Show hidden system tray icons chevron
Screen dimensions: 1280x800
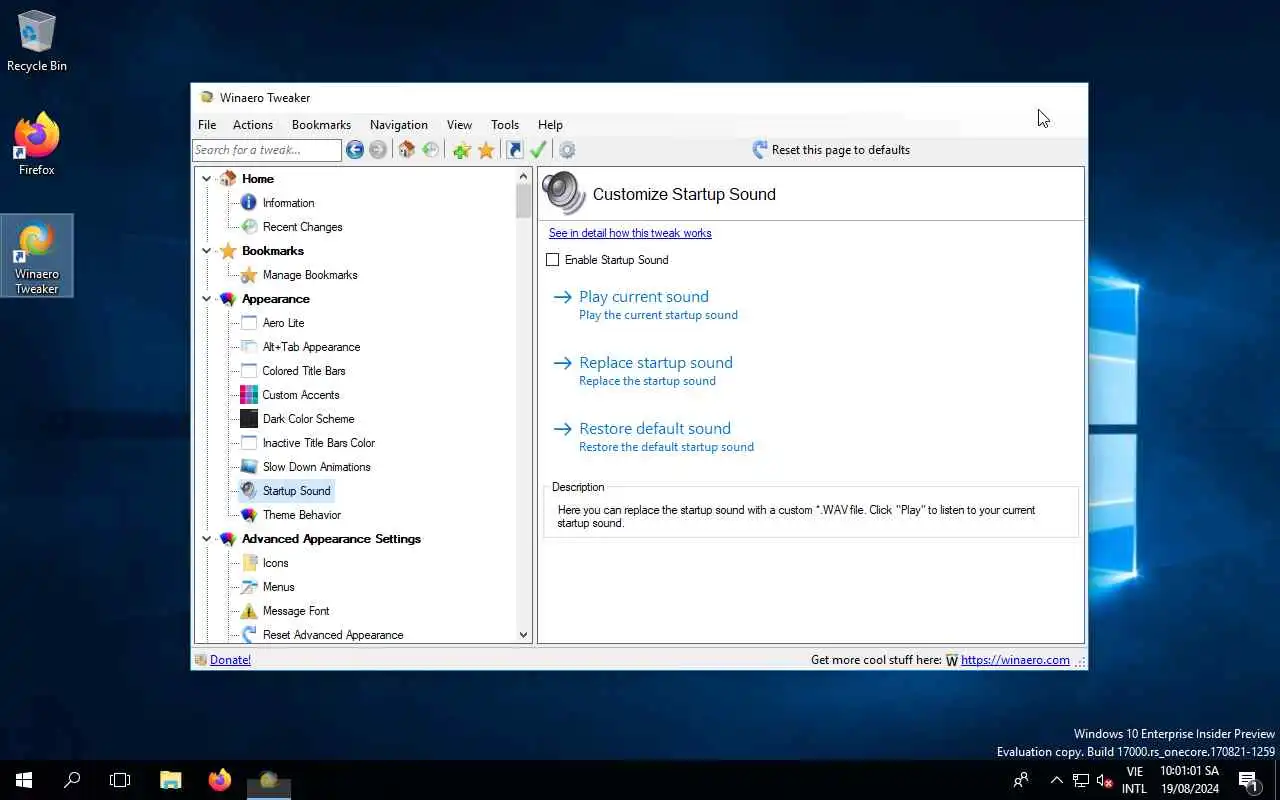1056,780
